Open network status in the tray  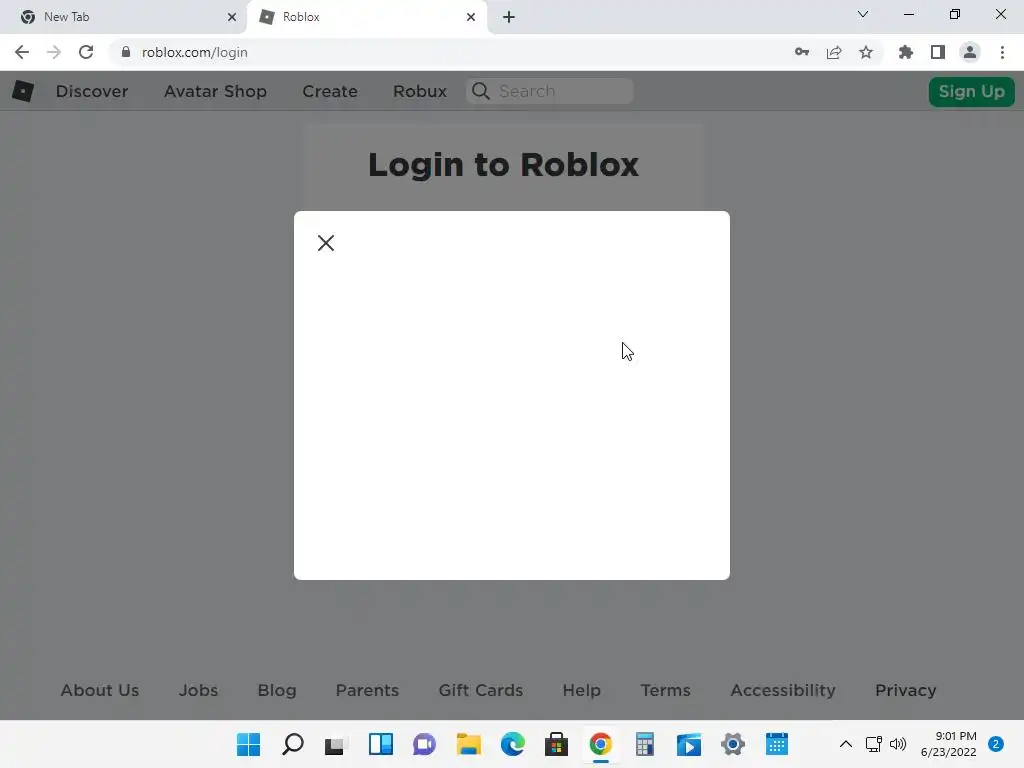tap(874, 744)
